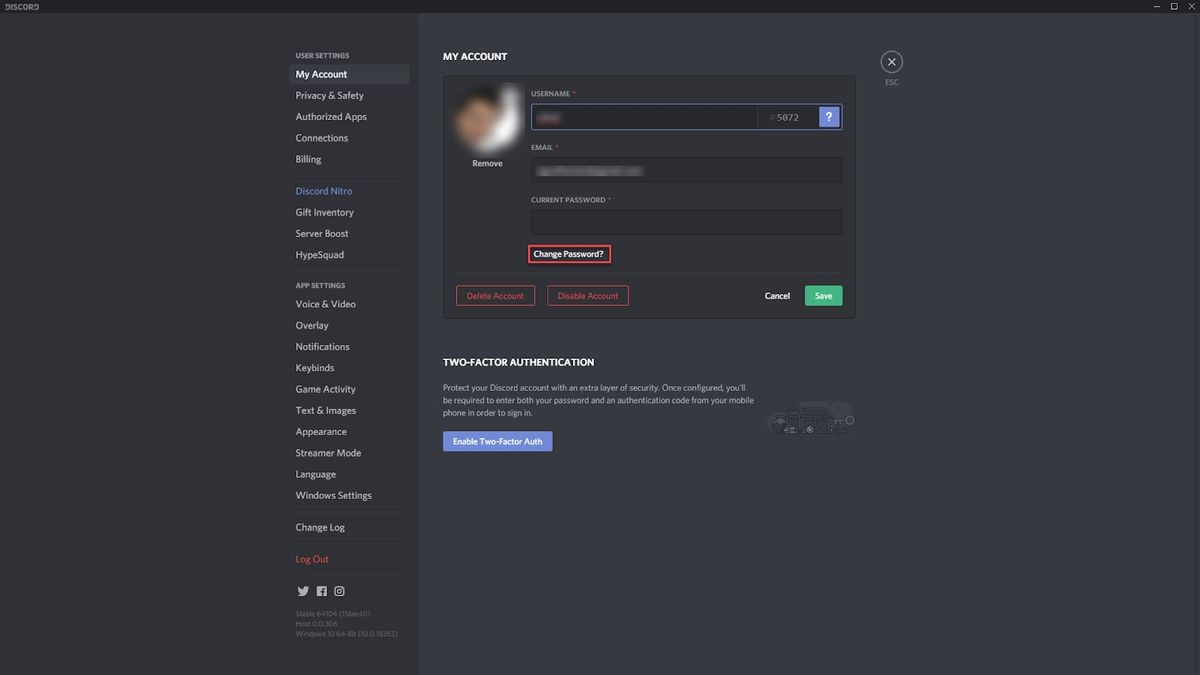Log out of Discord
This screenshot has height=675, width=1200.
click(311, 558)
